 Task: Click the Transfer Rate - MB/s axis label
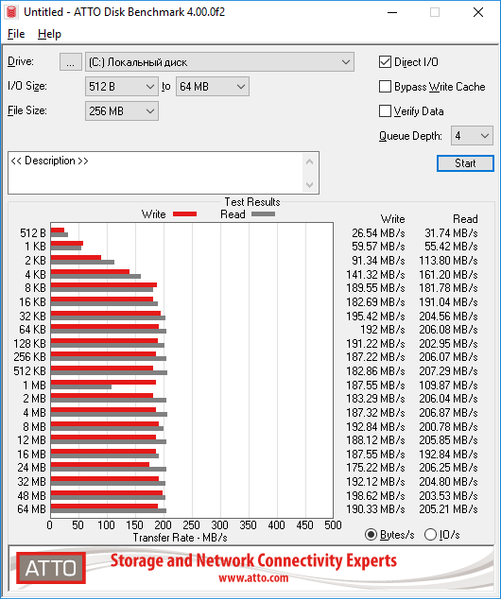click(180, 537)
